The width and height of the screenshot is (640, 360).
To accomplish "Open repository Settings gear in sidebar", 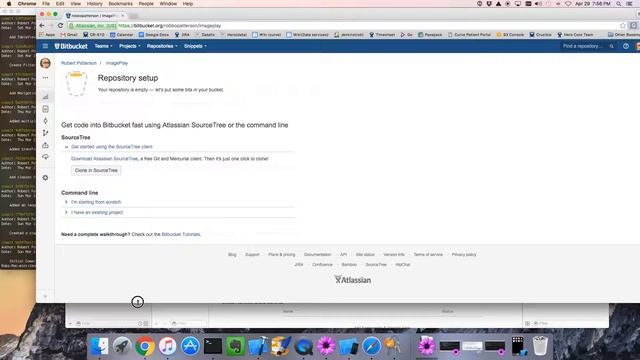I will [x=45, y=178].
